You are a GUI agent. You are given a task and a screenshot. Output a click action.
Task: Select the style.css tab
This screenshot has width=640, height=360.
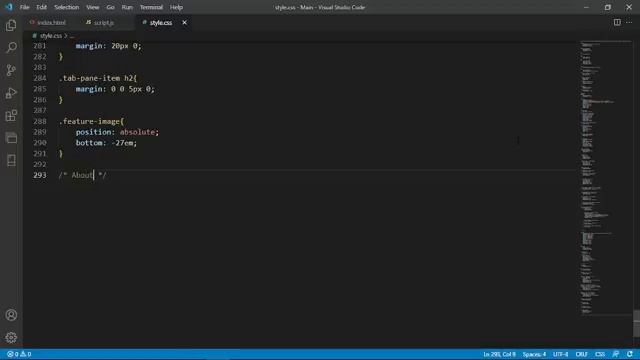click(161, 22)
